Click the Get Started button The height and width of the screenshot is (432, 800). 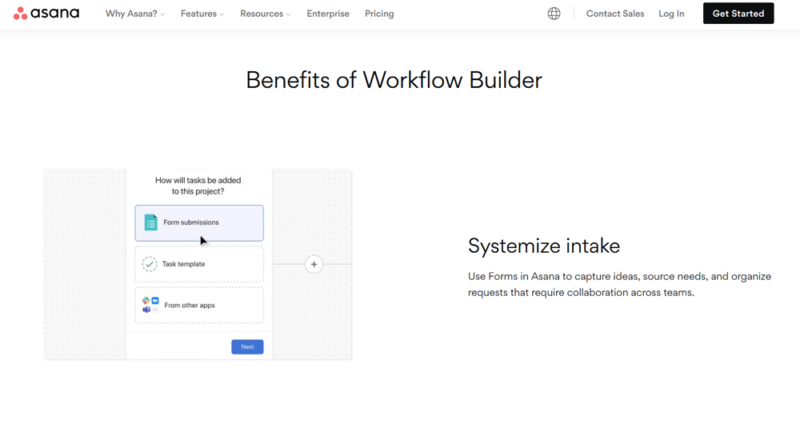point(738,13)
